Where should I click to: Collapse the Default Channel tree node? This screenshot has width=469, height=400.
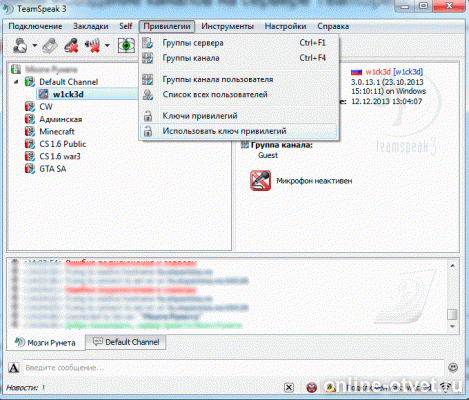point(16,82)
